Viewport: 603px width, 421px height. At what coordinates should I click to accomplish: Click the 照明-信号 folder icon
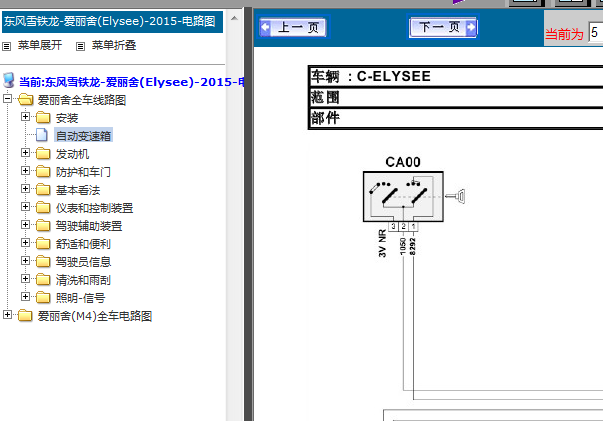(x=43, y=298)
